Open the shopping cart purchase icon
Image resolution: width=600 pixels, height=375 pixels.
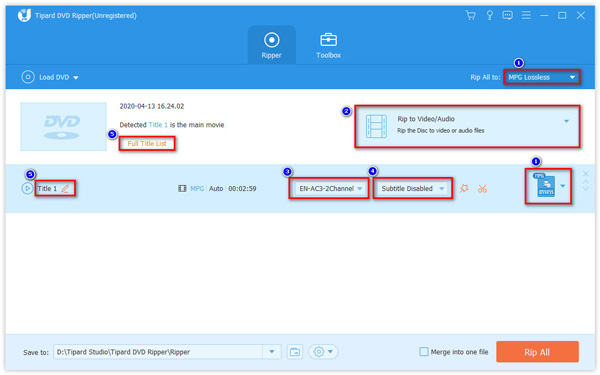coord(470,15)
